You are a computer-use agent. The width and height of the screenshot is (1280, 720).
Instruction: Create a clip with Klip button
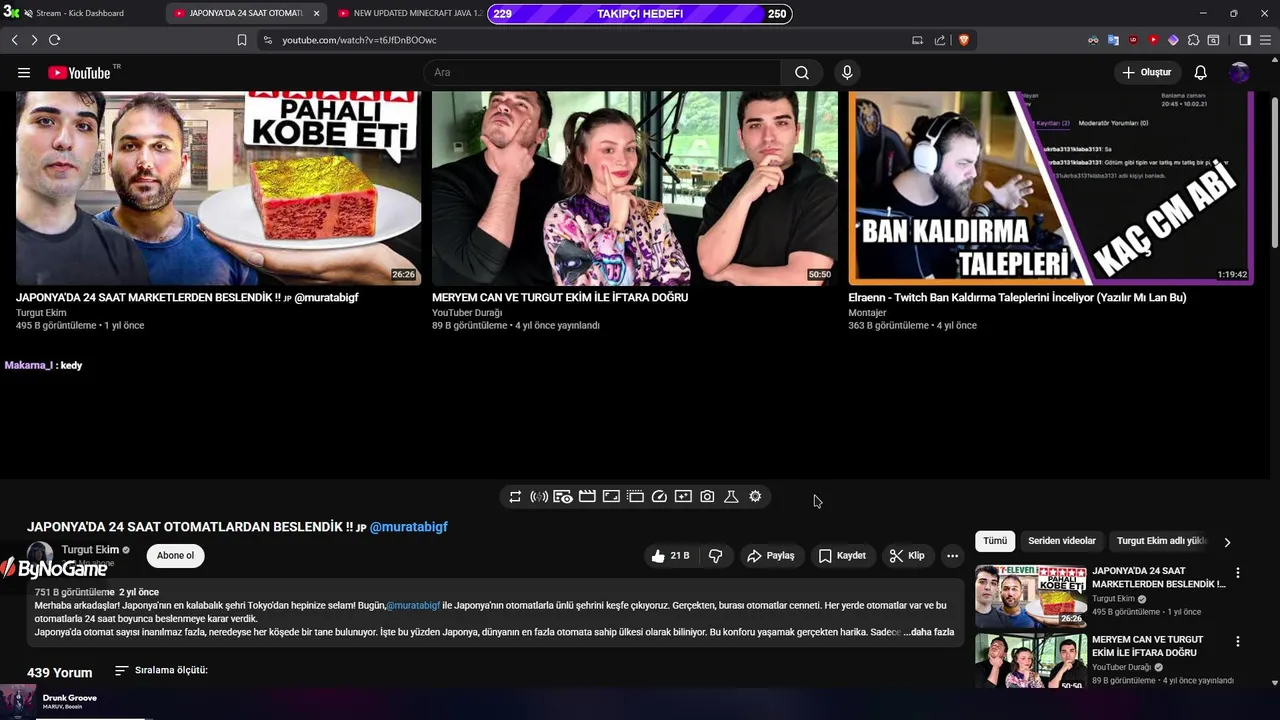[907, 556]
